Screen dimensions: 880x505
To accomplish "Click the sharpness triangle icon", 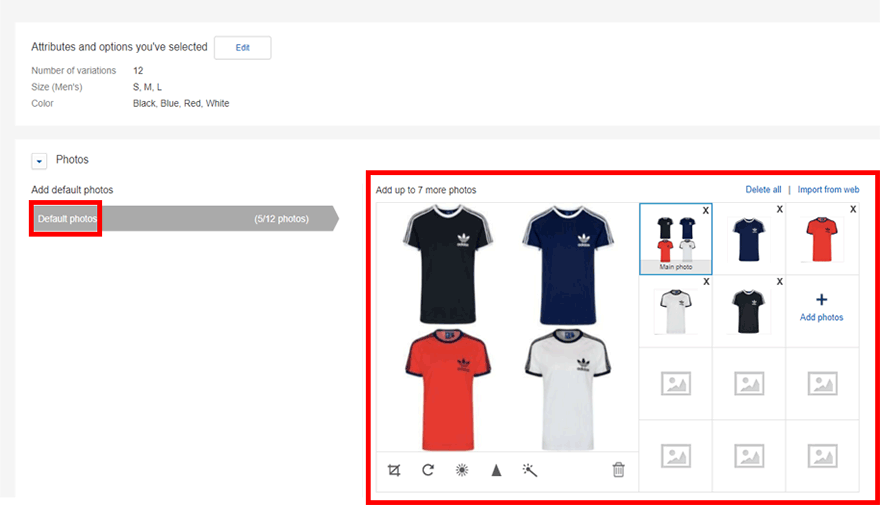I will (496, 470).
